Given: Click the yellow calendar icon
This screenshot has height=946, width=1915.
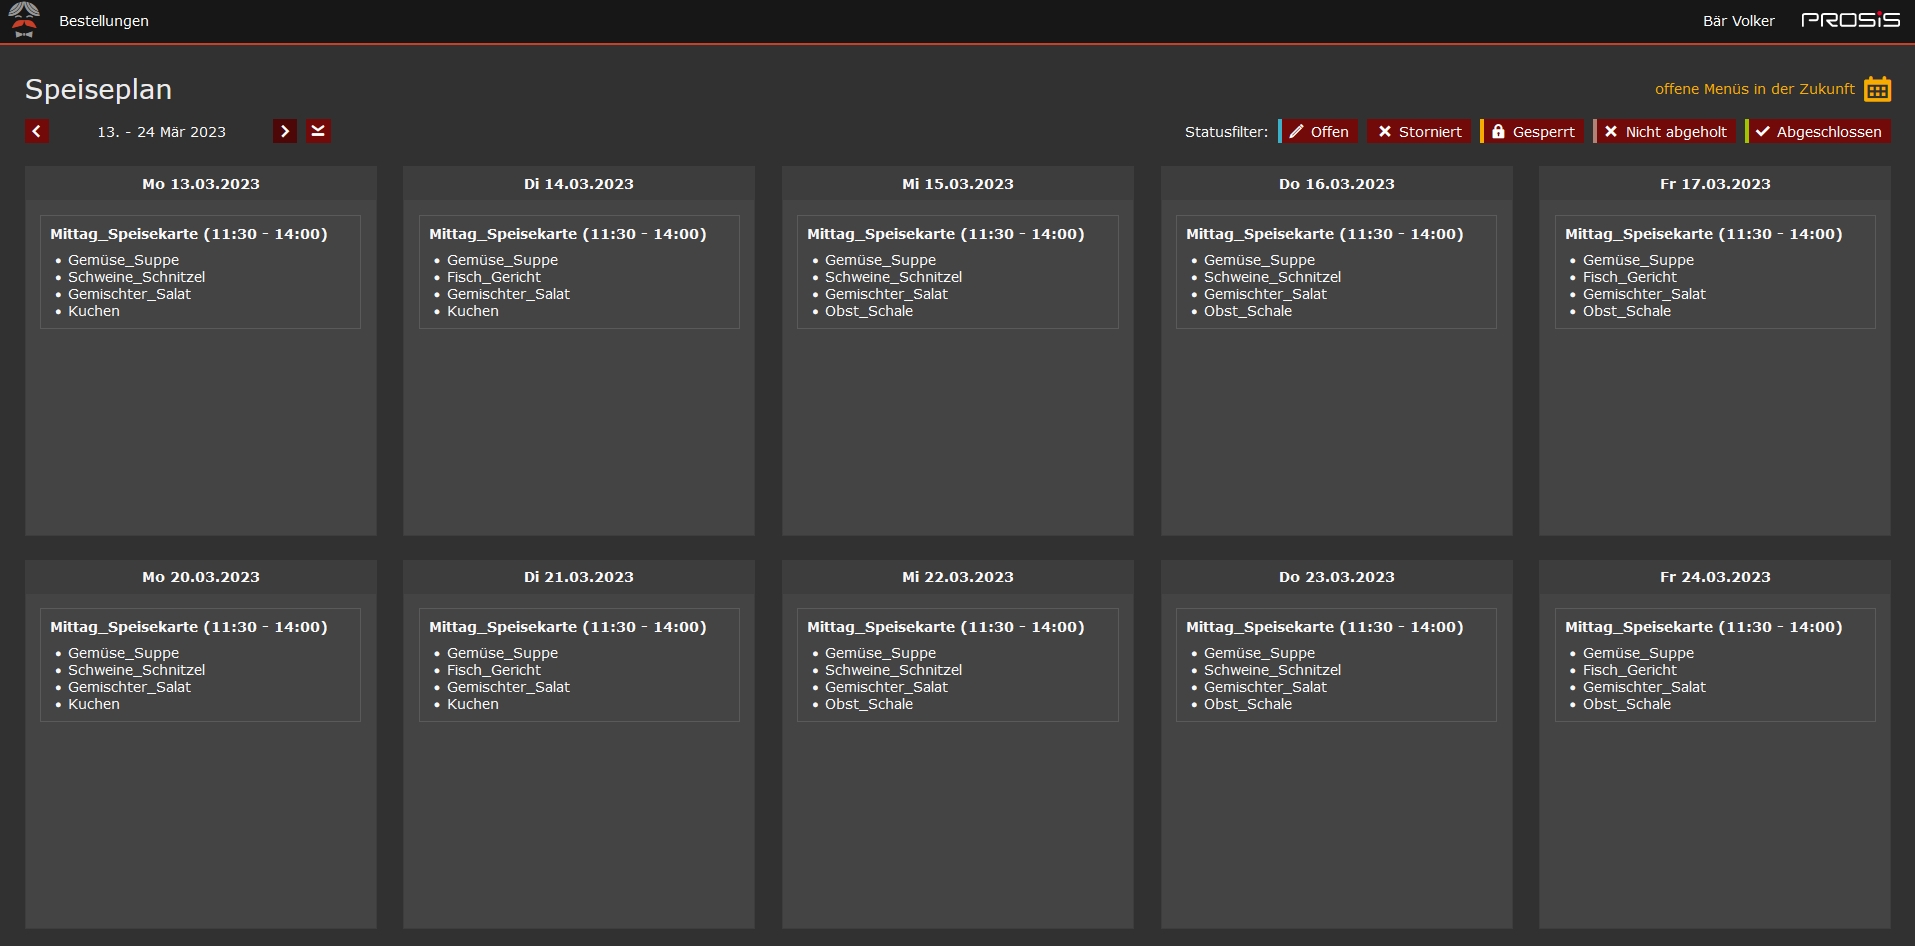Looking at the screenshot, I should point(1877,89).
